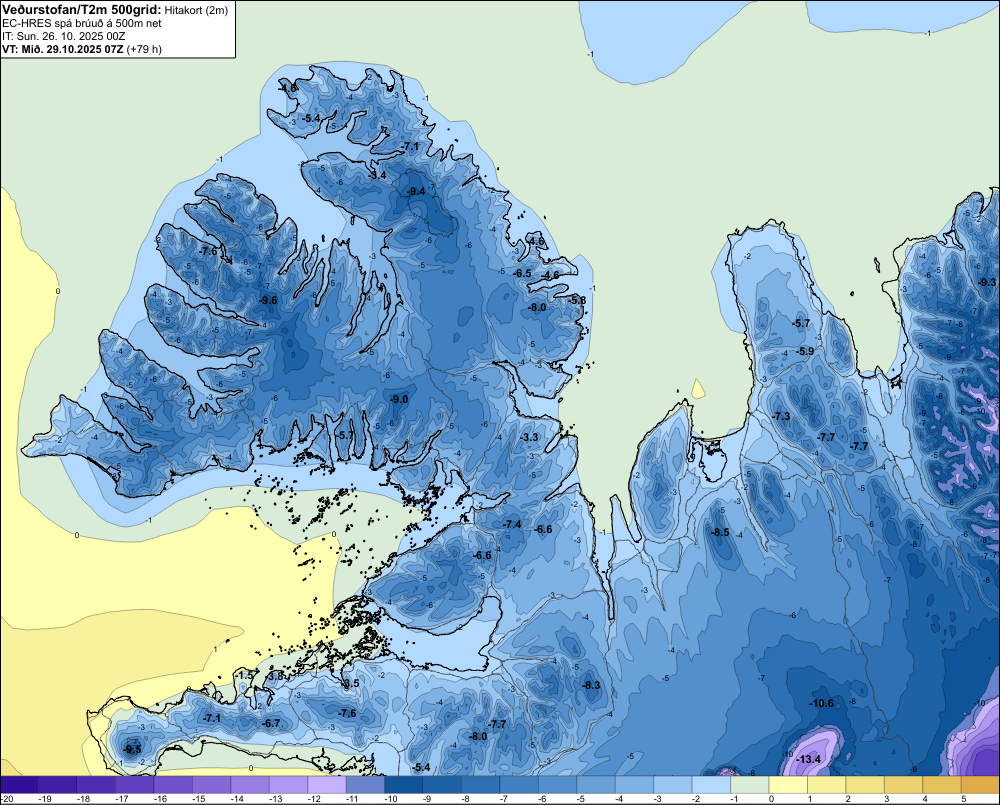Click the -3.8 temperature value on the map

coord(275,676)
